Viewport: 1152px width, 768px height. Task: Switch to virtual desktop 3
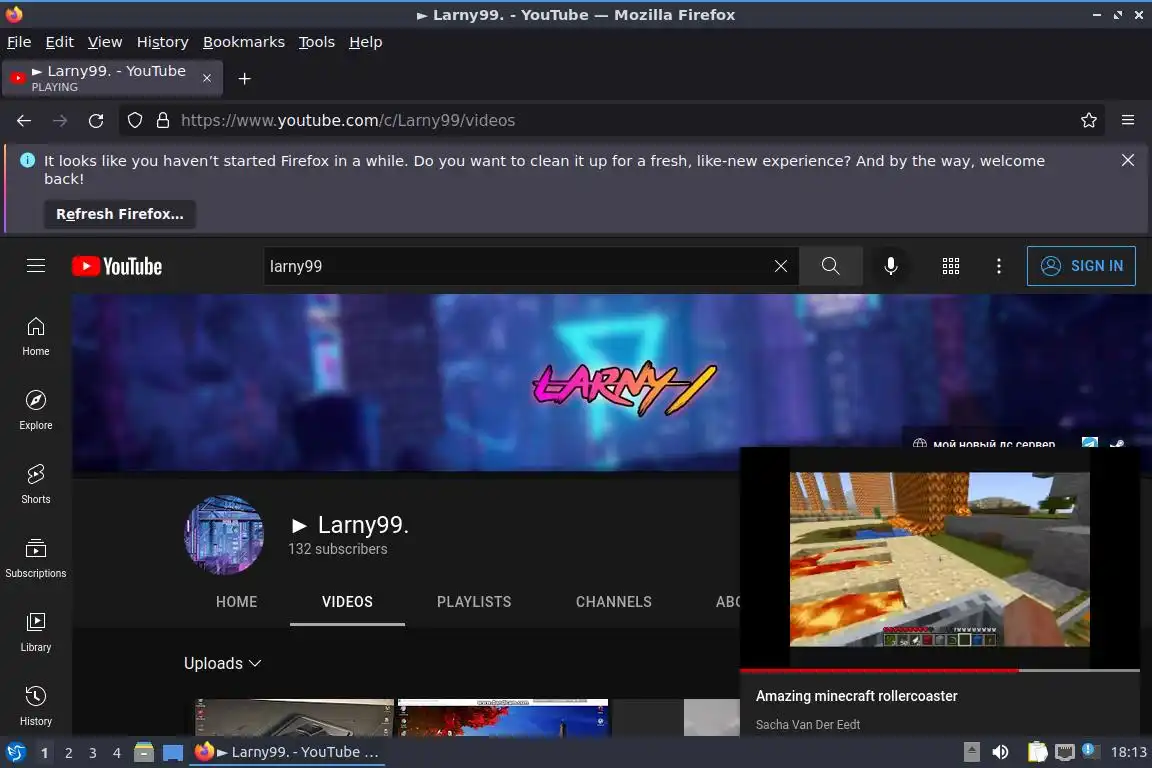93,753
